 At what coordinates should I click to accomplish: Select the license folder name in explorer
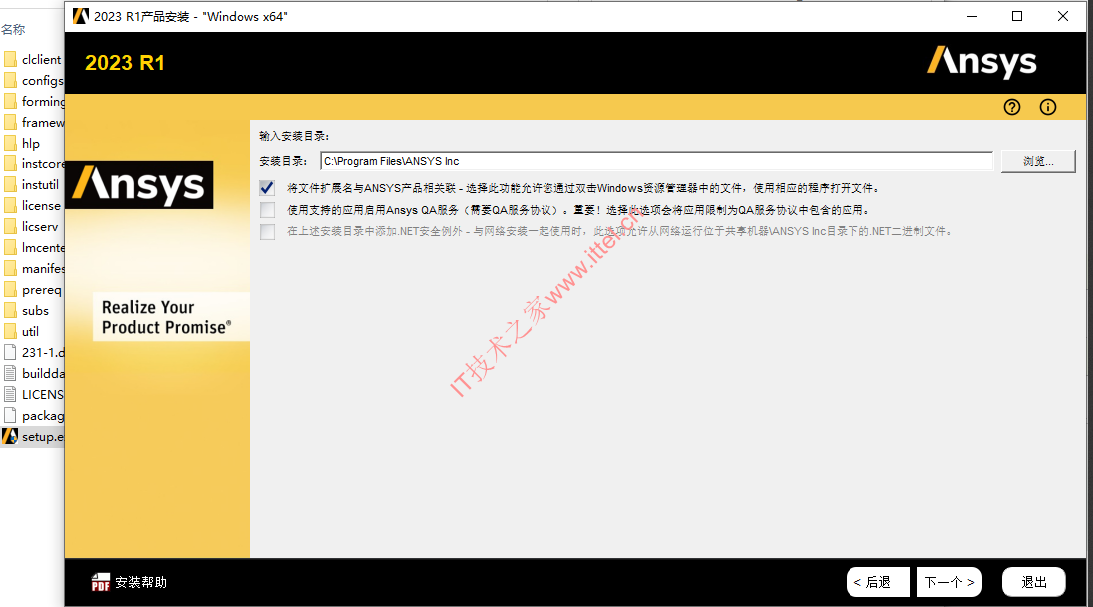point(41,206)
